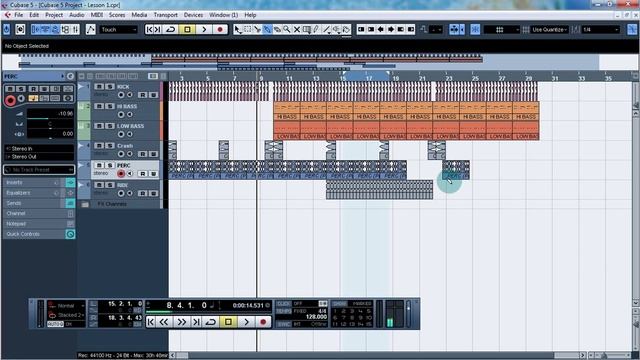Click top toolbar Play button
Image resolution: width=640 pixels, height=360 pixels.
point(204,29)
